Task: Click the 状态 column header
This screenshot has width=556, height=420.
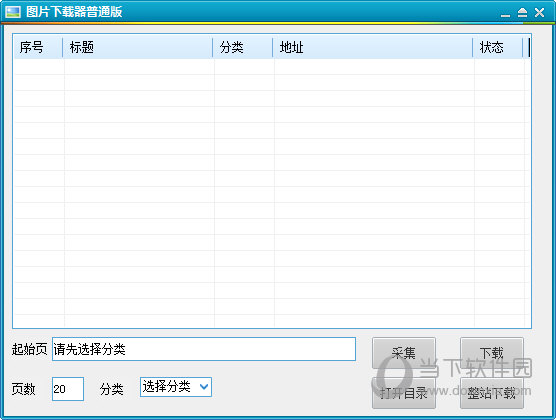Action: (x=498, y=47)
